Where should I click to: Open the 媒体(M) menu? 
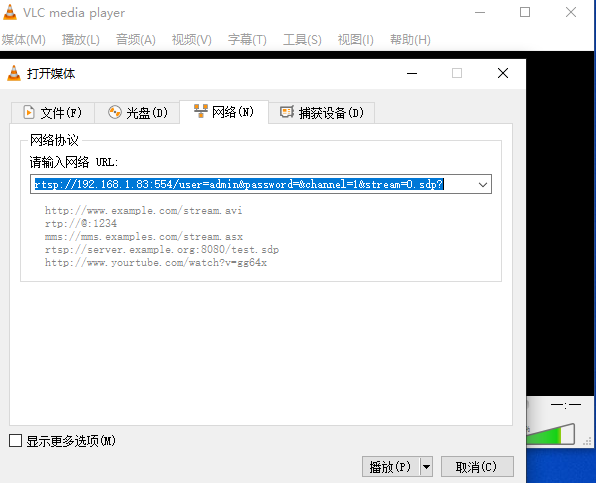pos(23,40)
